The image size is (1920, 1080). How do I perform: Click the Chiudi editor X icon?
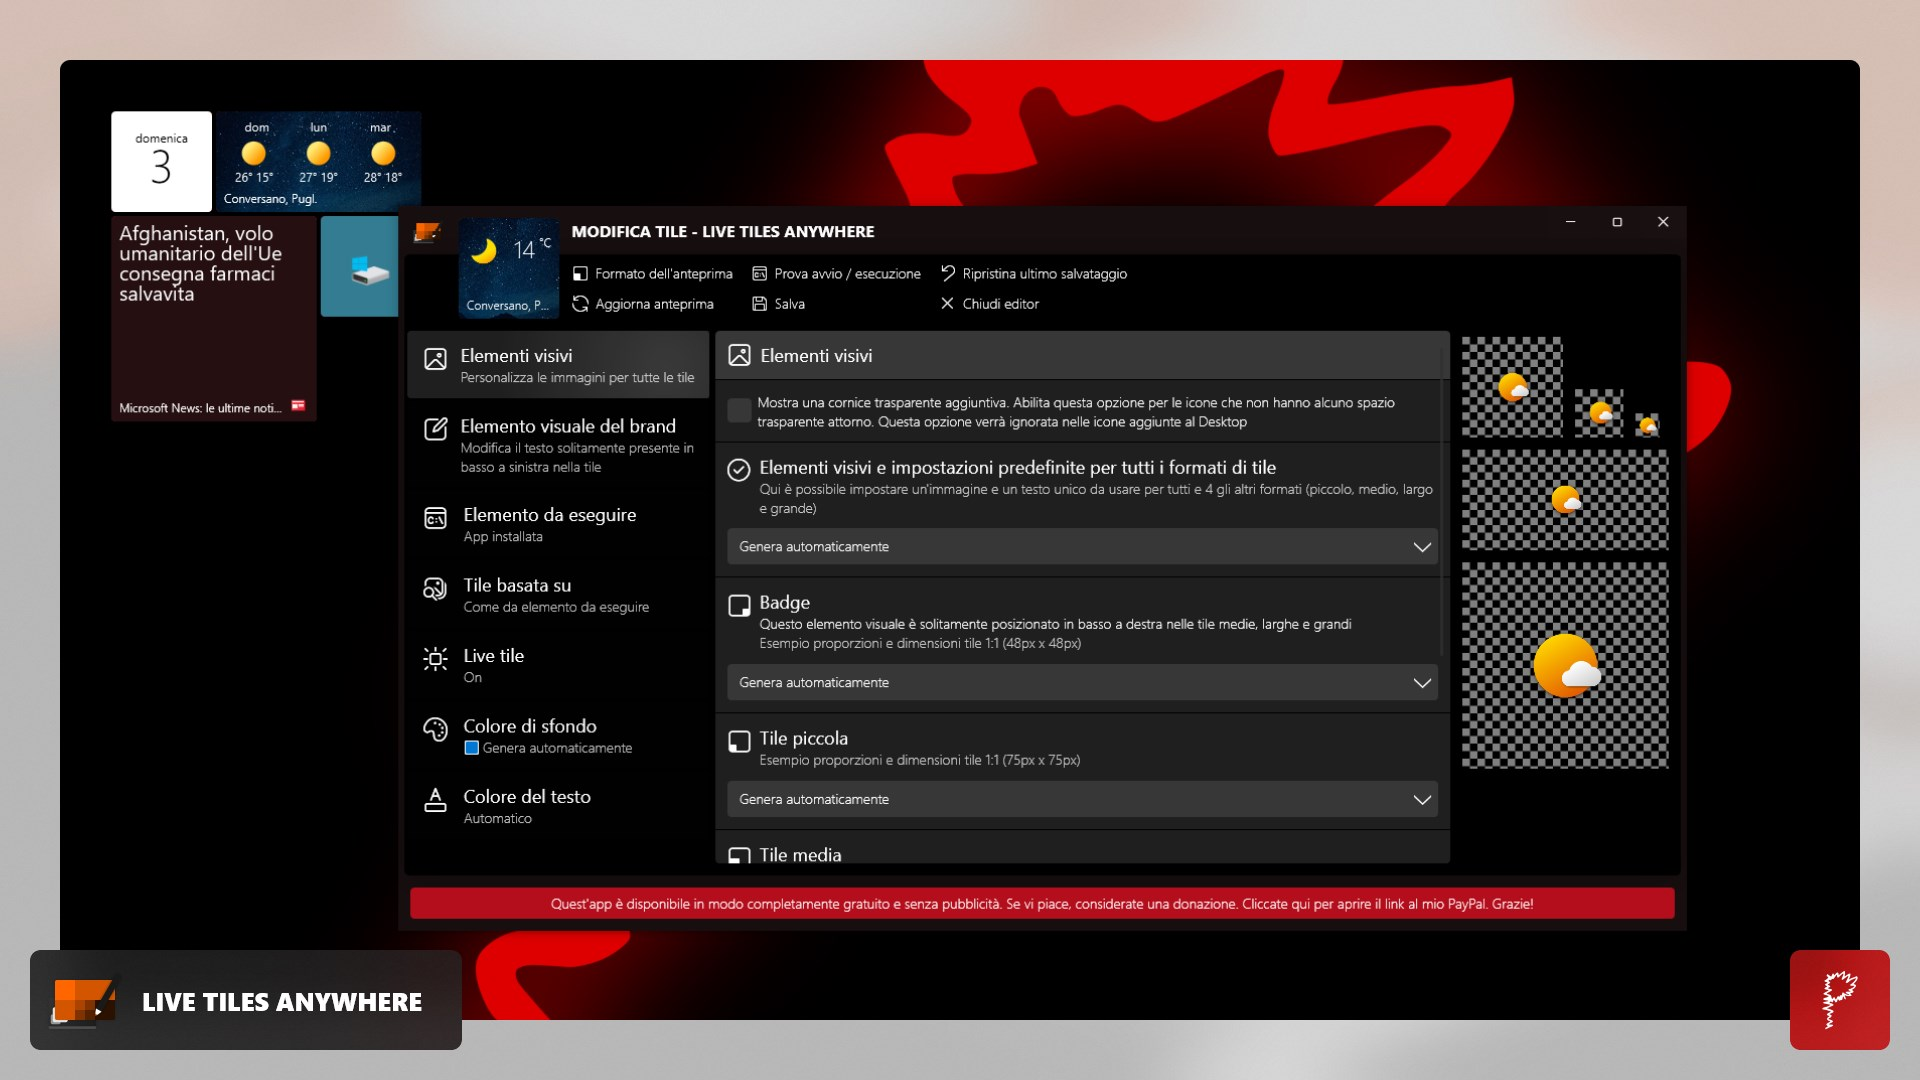pos(947,304)
